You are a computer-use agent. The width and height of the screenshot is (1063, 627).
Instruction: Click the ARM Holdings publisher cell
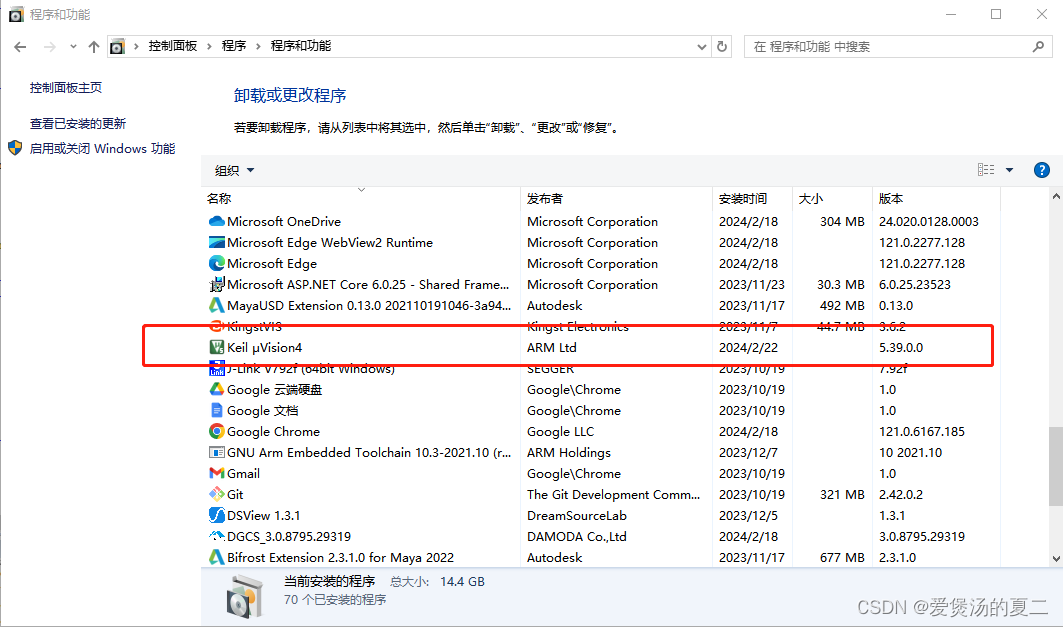[x=569, y=453]
